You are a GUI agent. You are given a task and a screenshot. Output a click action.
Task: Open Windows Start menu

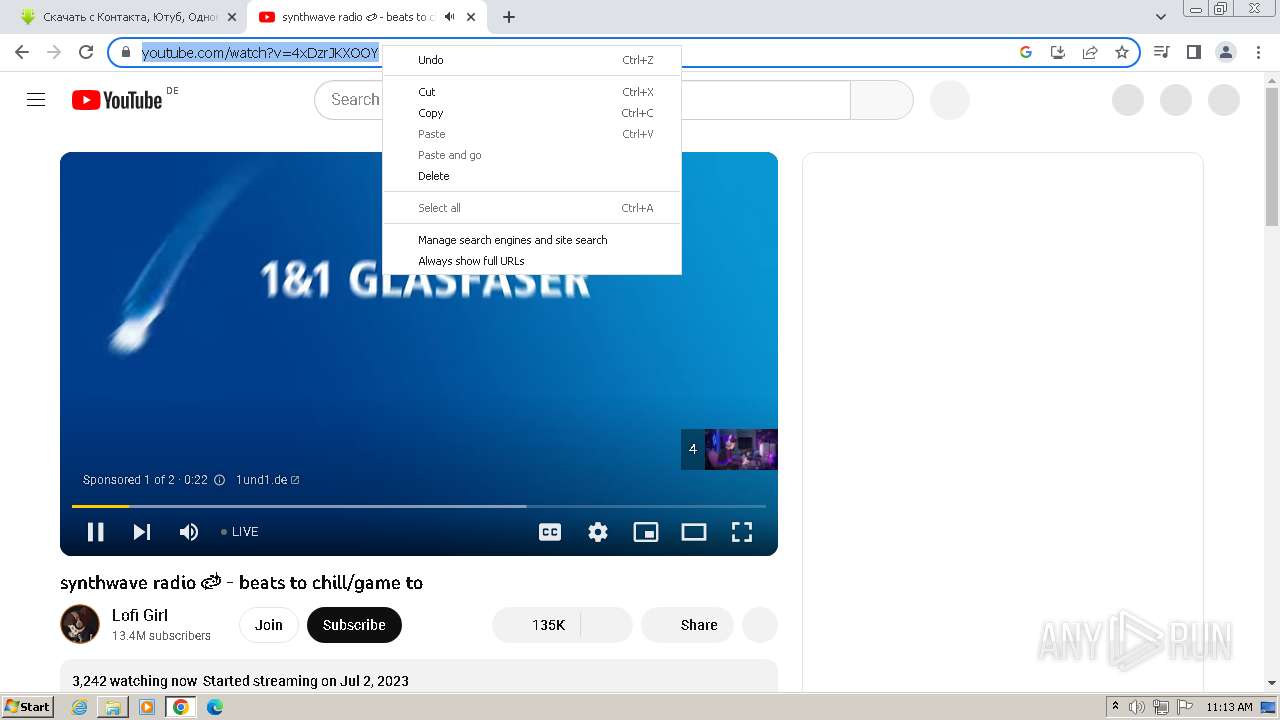pyautogui.click(x=28, y=707)
